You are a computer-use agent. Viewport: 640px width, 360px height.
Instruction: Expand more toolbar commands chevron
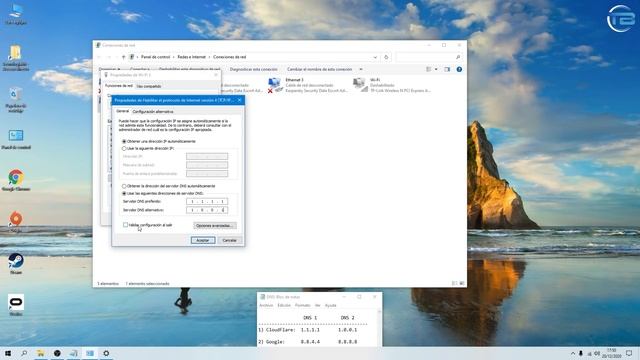tap(361, 69)
